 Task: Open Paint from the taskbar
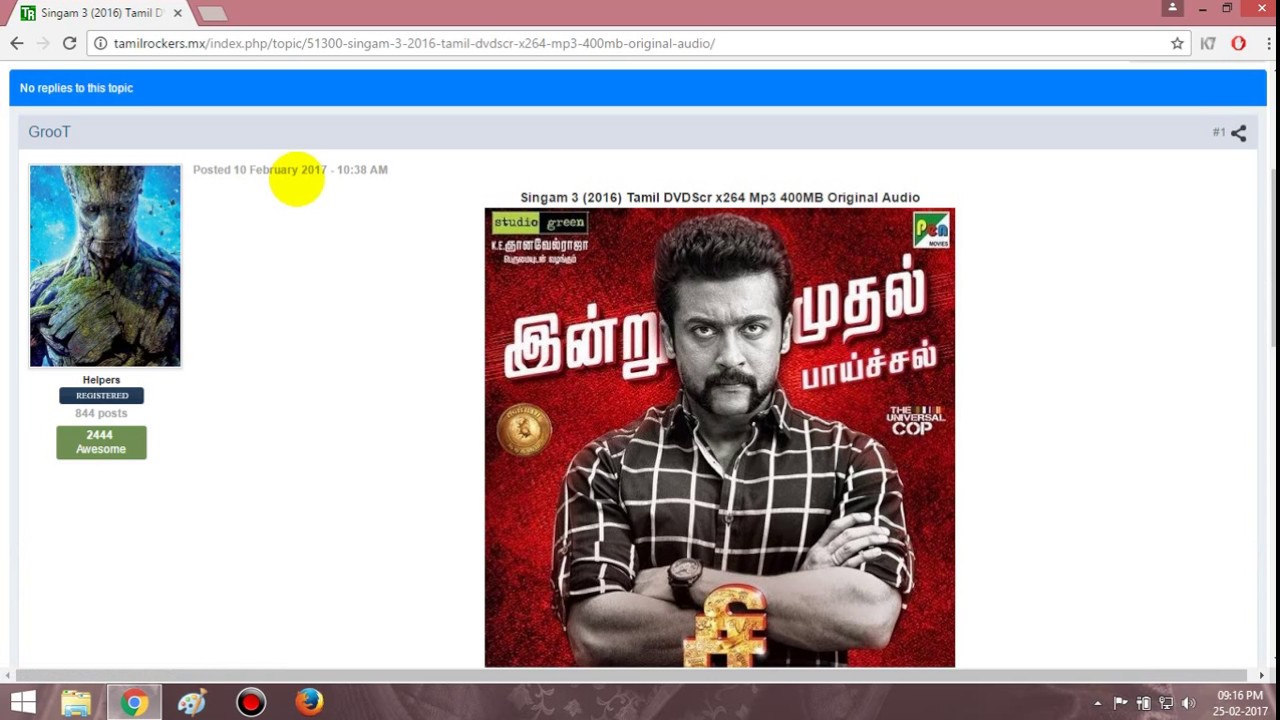[192, 703]
